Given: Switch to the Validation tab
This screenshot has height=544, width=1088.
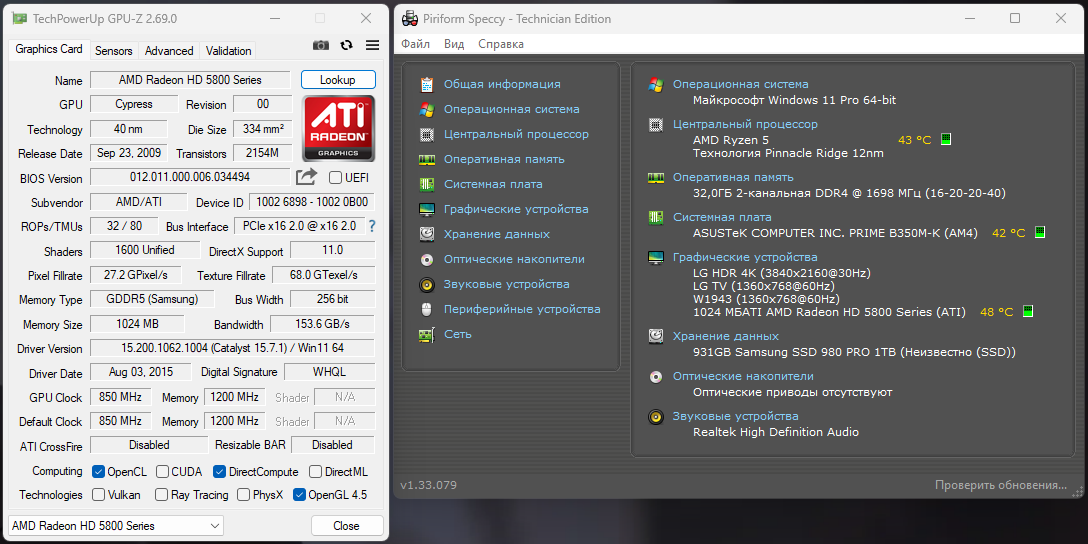Looking at the screenshot, I should [x=228, y=51].
